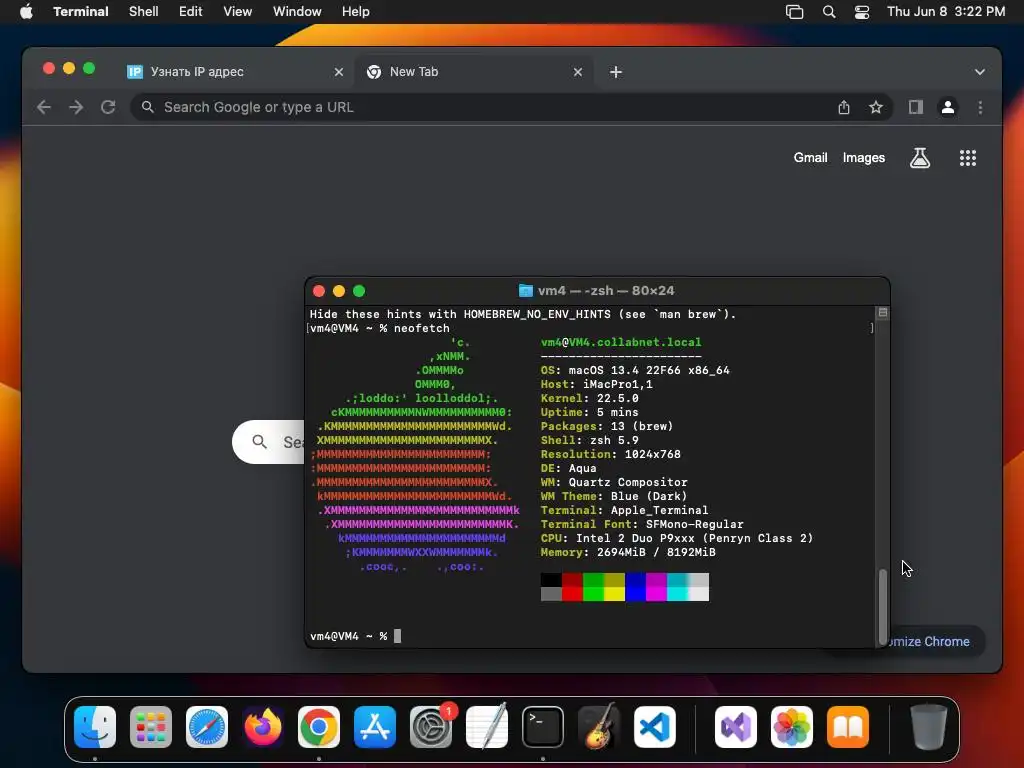Open TextEdit from the Dock
Screen dimensions: 1024x768
pos(487,727)
